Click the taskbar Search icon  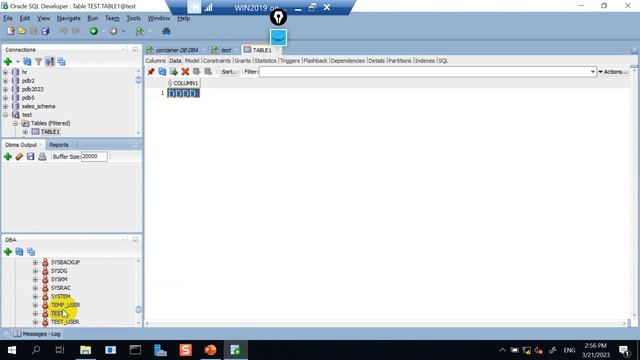[x=36, y=350]
